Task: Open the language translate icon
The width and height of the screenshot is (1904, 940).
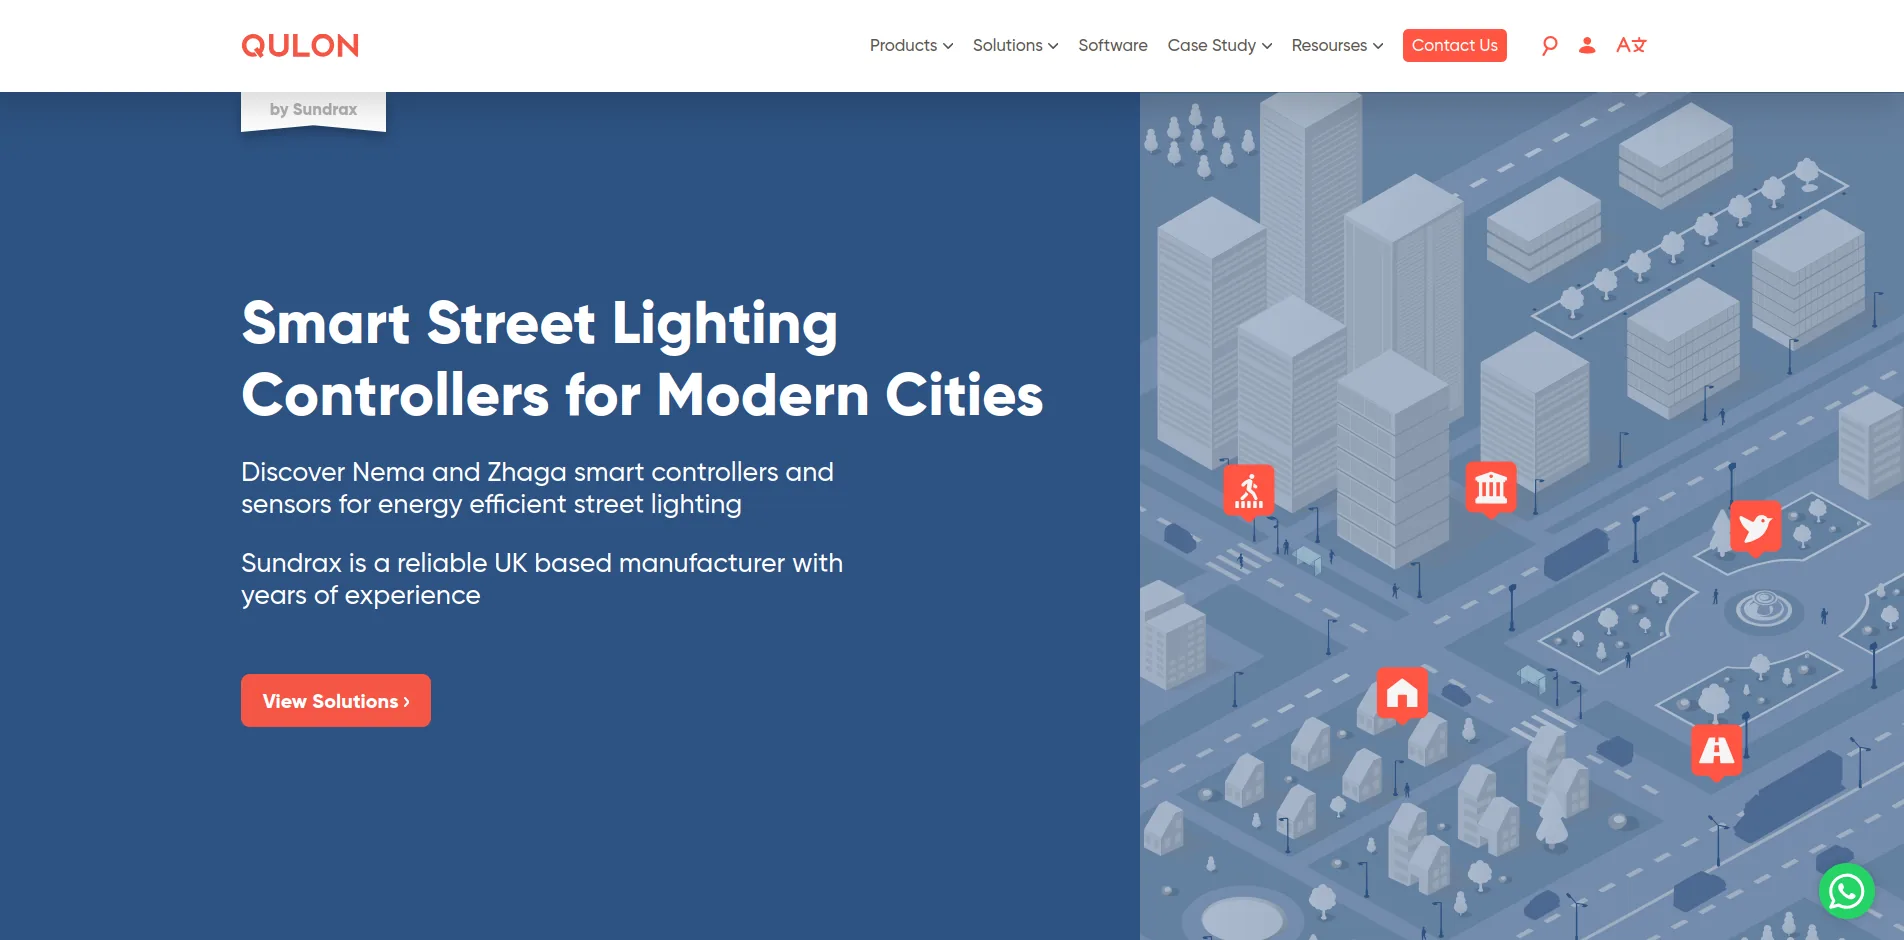Action: pyautogui.click(x=1631, y=45)
